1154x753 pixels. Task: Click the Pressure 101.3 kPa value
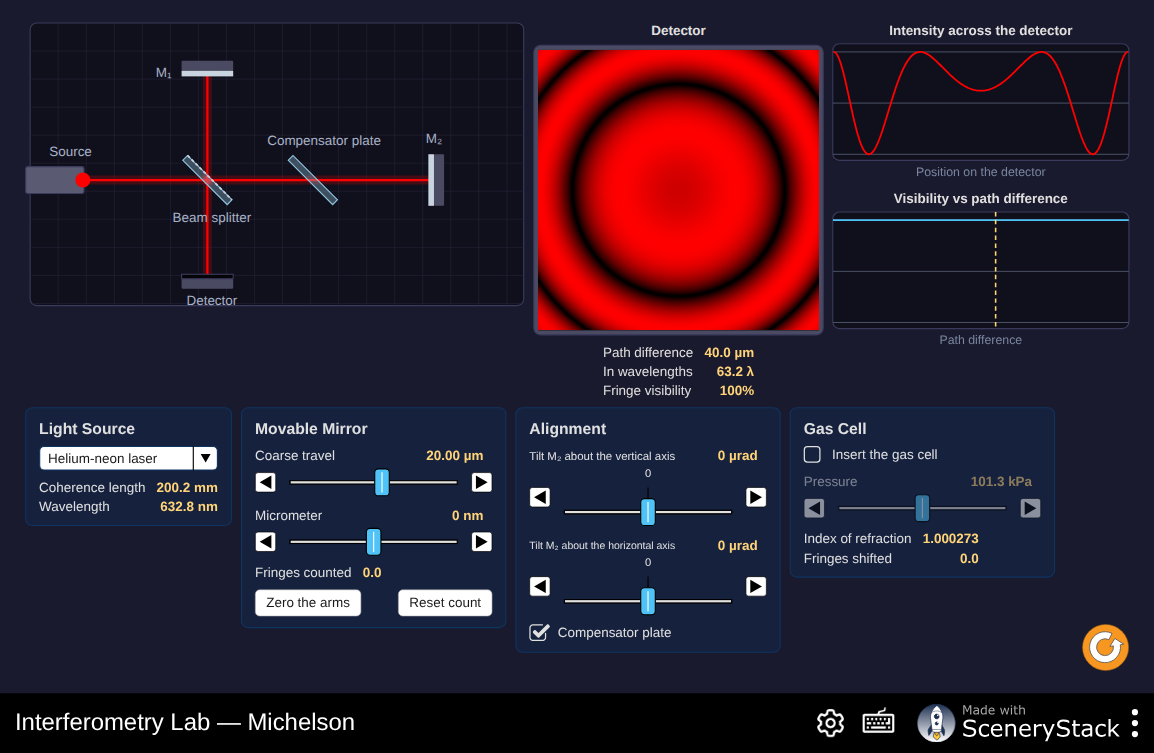click(1001, 481)
